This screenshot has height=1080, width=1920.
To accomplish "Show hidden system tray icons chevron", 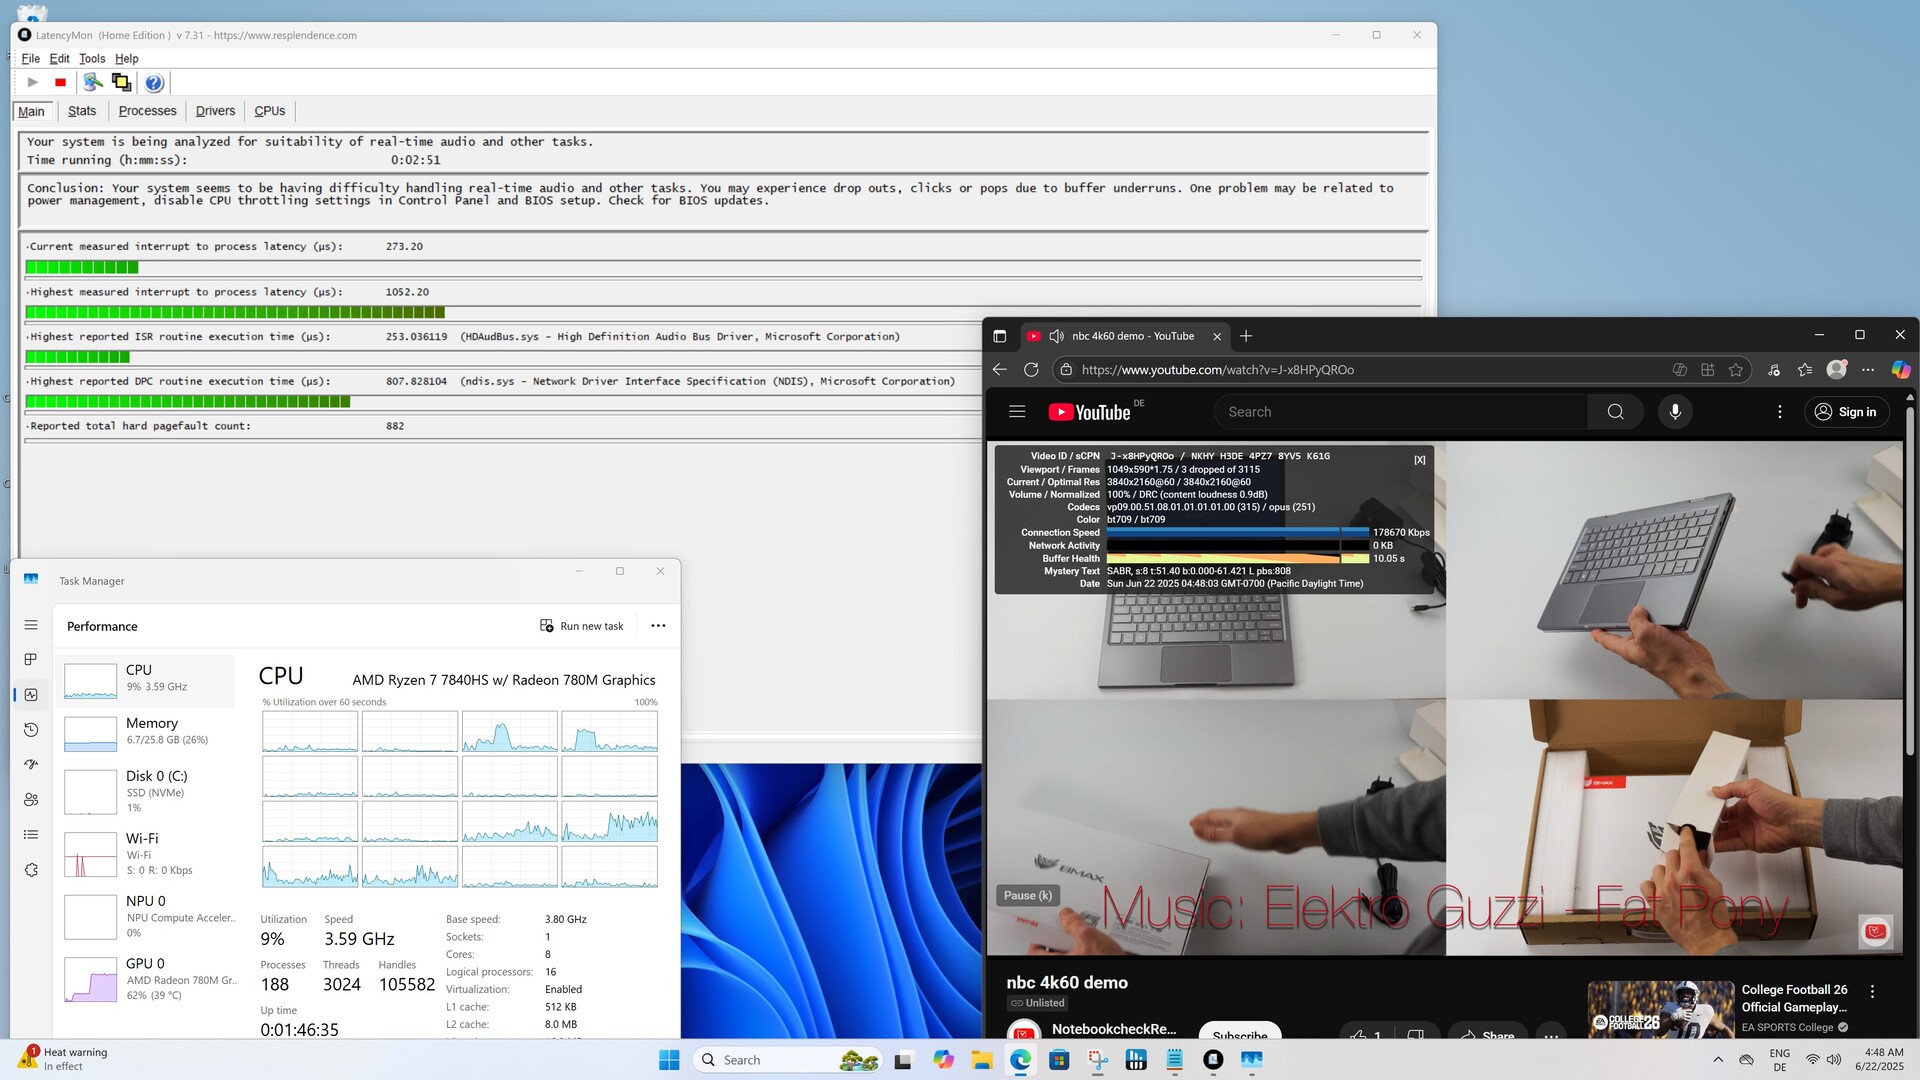I will click(1718, 1060).
